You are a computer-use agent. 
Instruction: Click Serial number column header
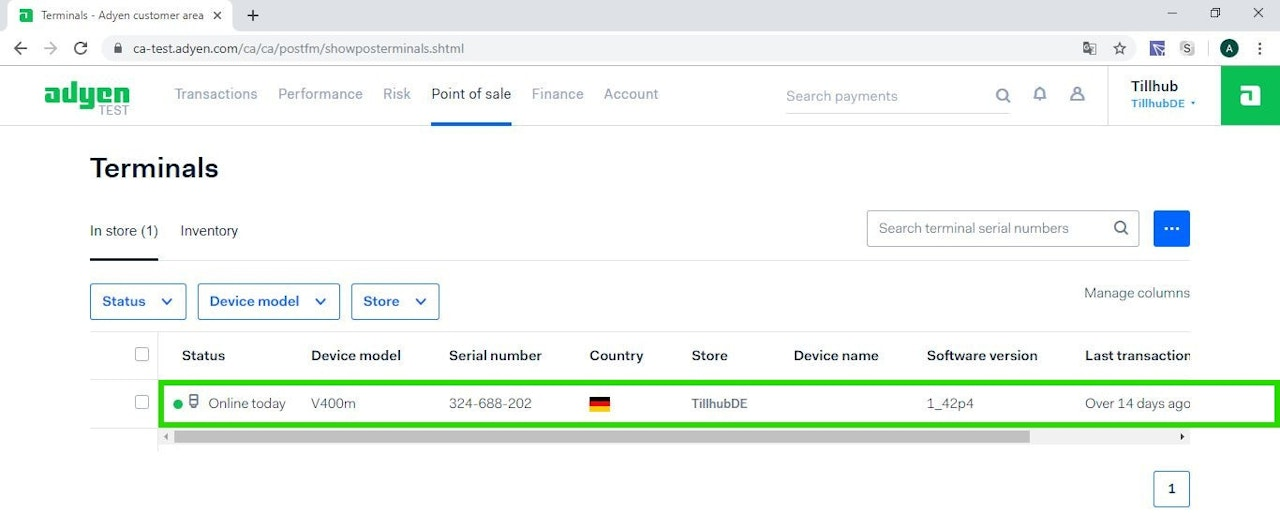pyautogui.click(x=495, y=355)
